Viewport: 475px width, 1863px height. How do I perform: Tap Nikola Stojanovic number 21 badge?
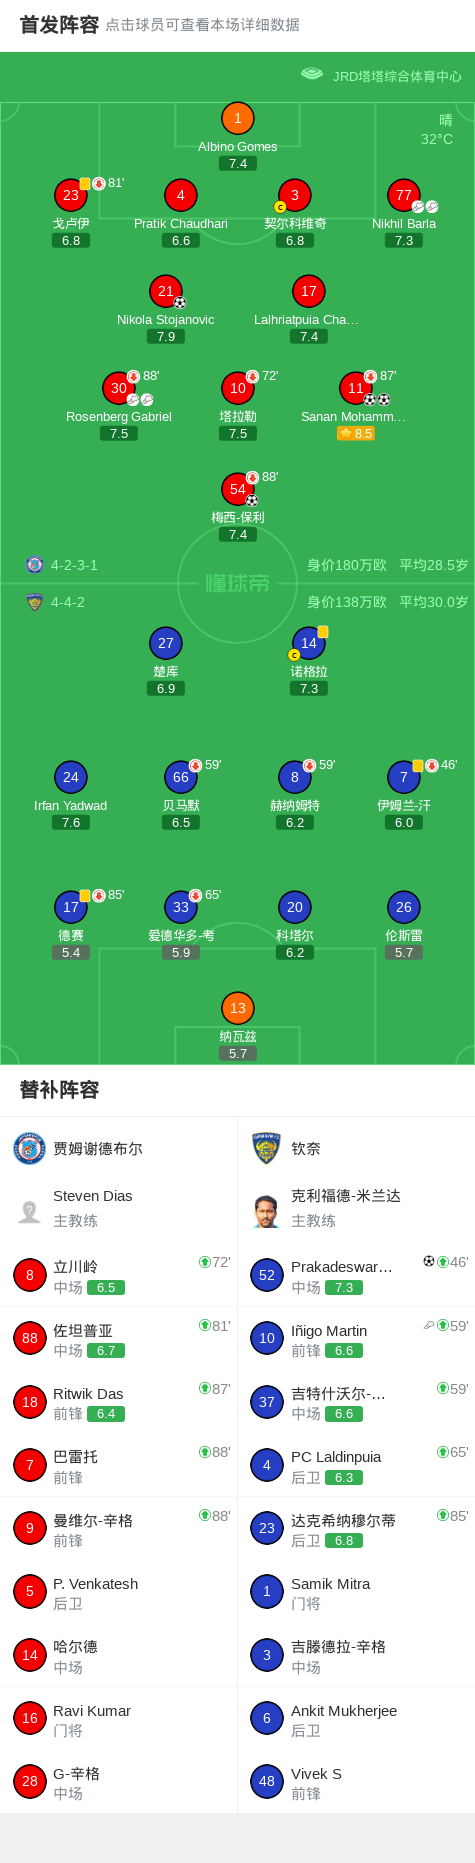pyautogui.click(x=166, y=291)
